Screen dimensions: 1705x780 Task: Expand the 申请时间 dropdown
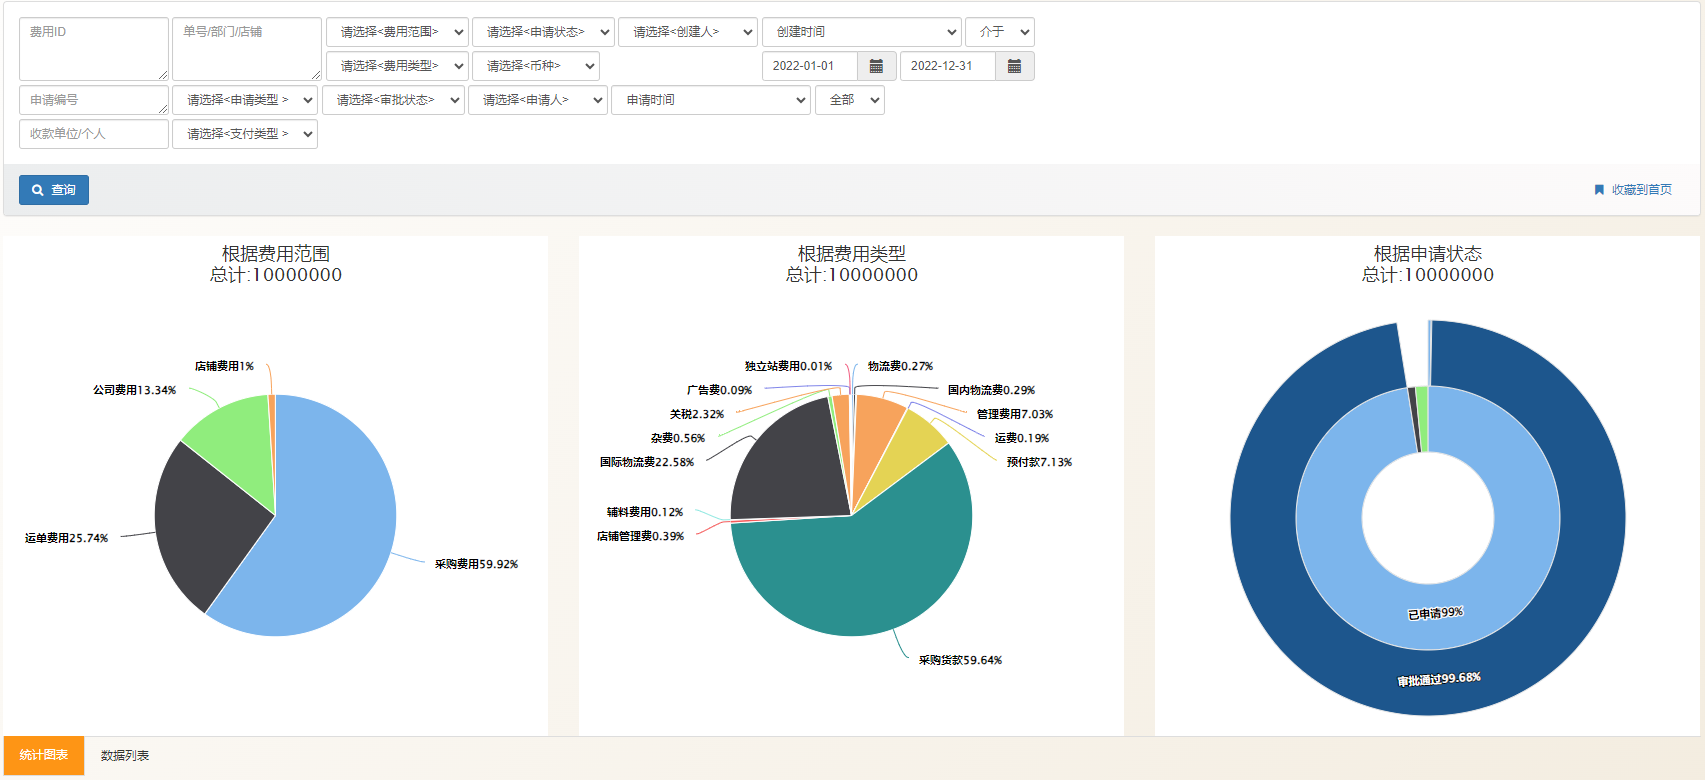coord(711,100)
